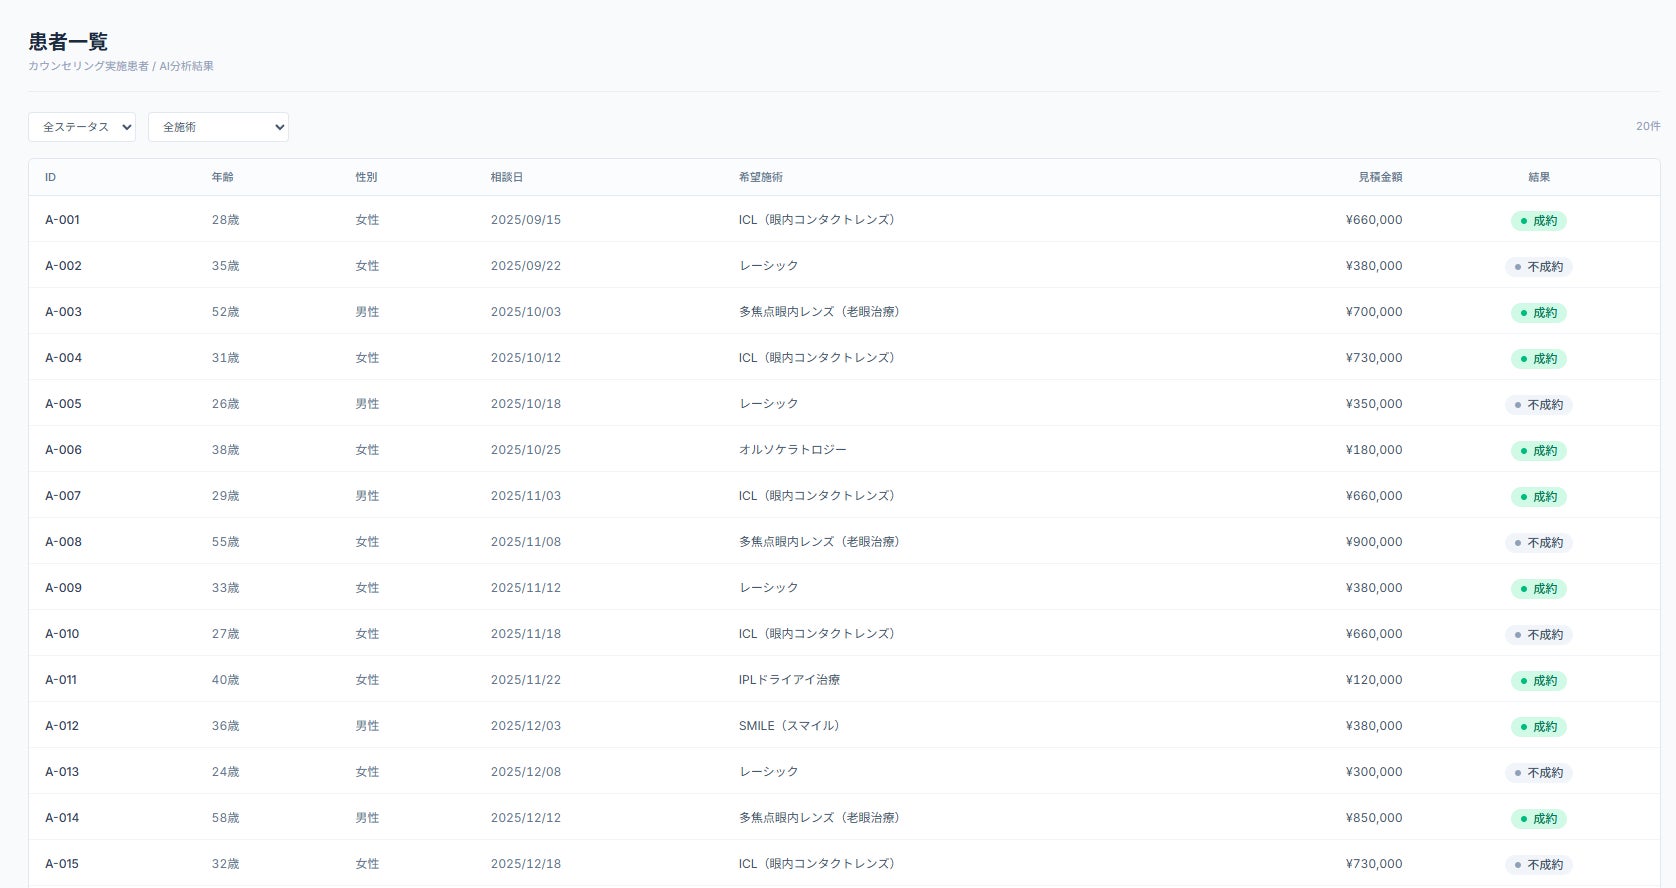
Task: Click the ¥300,000 estimate amount
Action: (x=1374, y=771)
